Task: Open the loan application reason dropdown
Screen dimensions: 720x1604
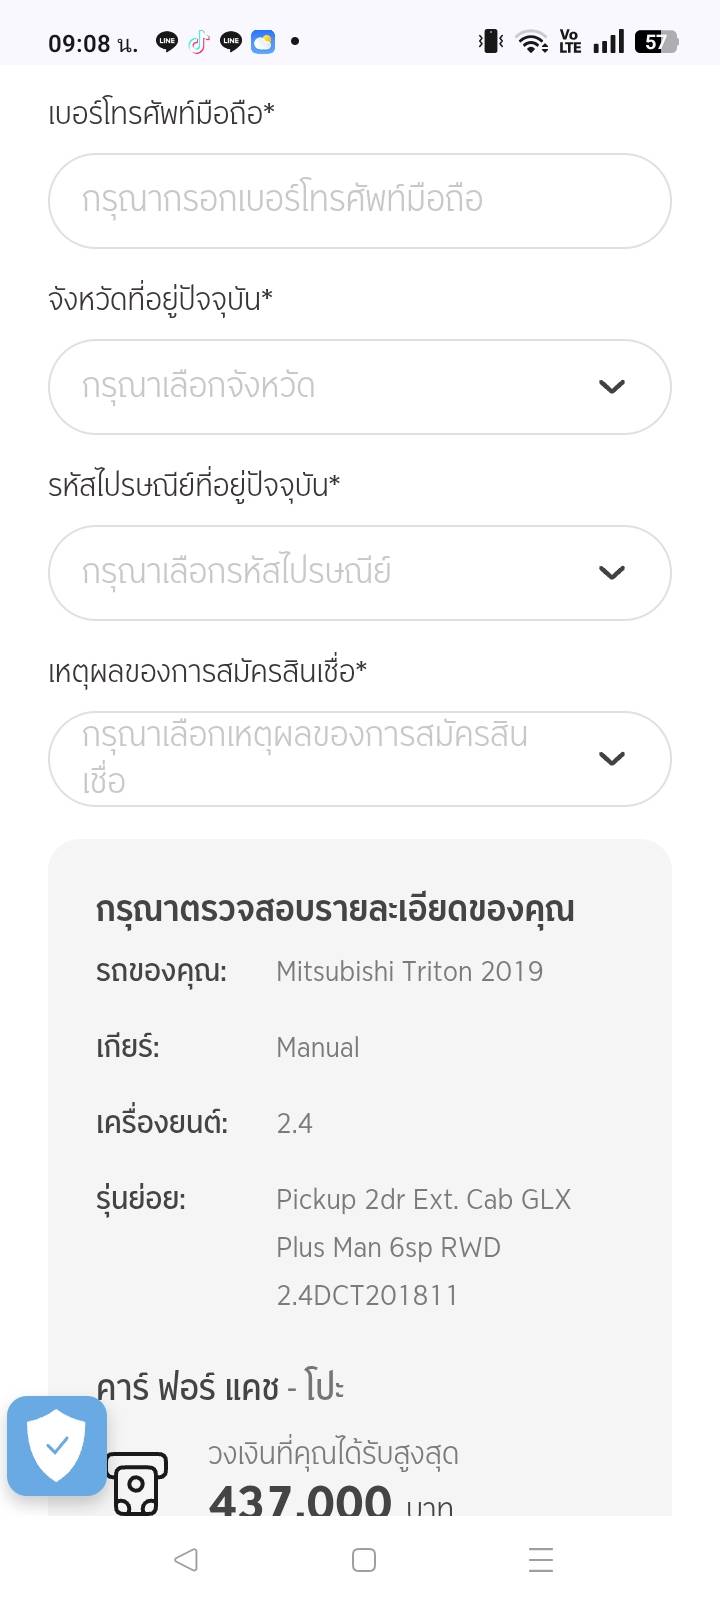Action: click(x=359, y=759)
